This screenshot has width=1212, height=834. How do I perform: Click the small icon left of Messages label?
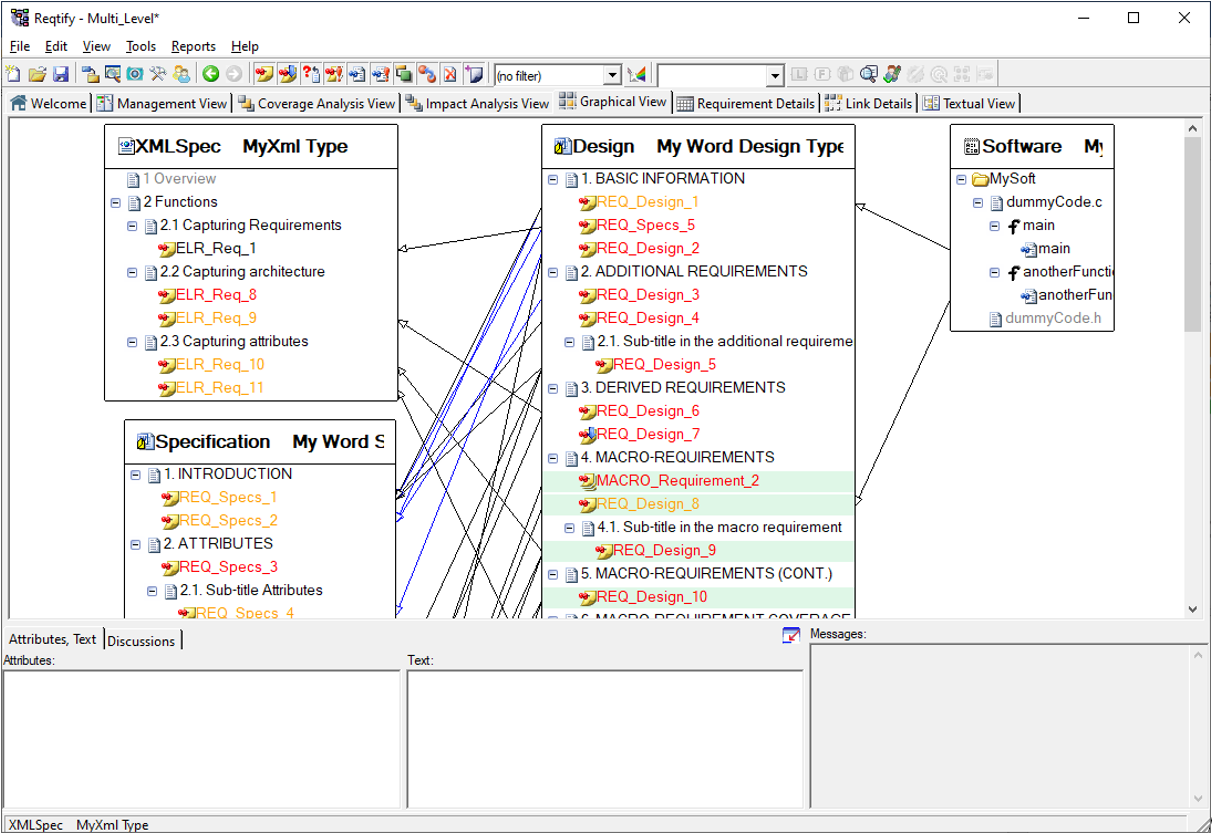click(x=791, y=635)
